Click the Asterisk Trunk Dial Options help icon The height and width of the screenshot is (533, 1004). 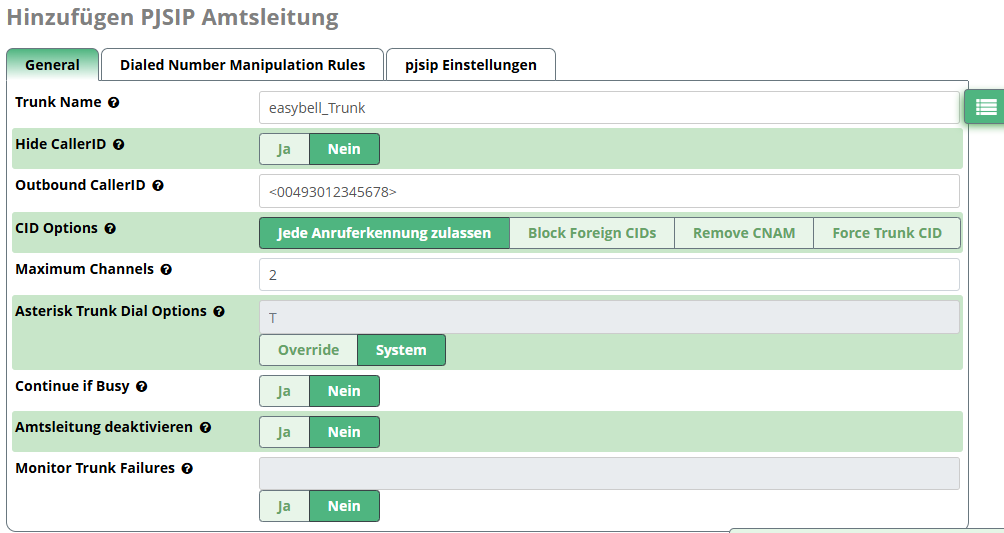219,312
